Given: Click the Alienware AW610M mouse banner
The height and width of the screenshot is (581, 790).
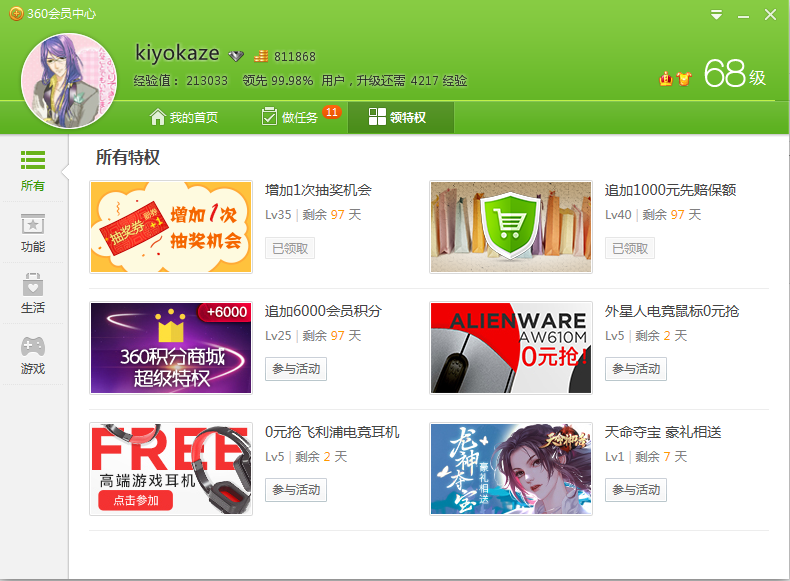Looking at the screenshot, I should [511, 348].
